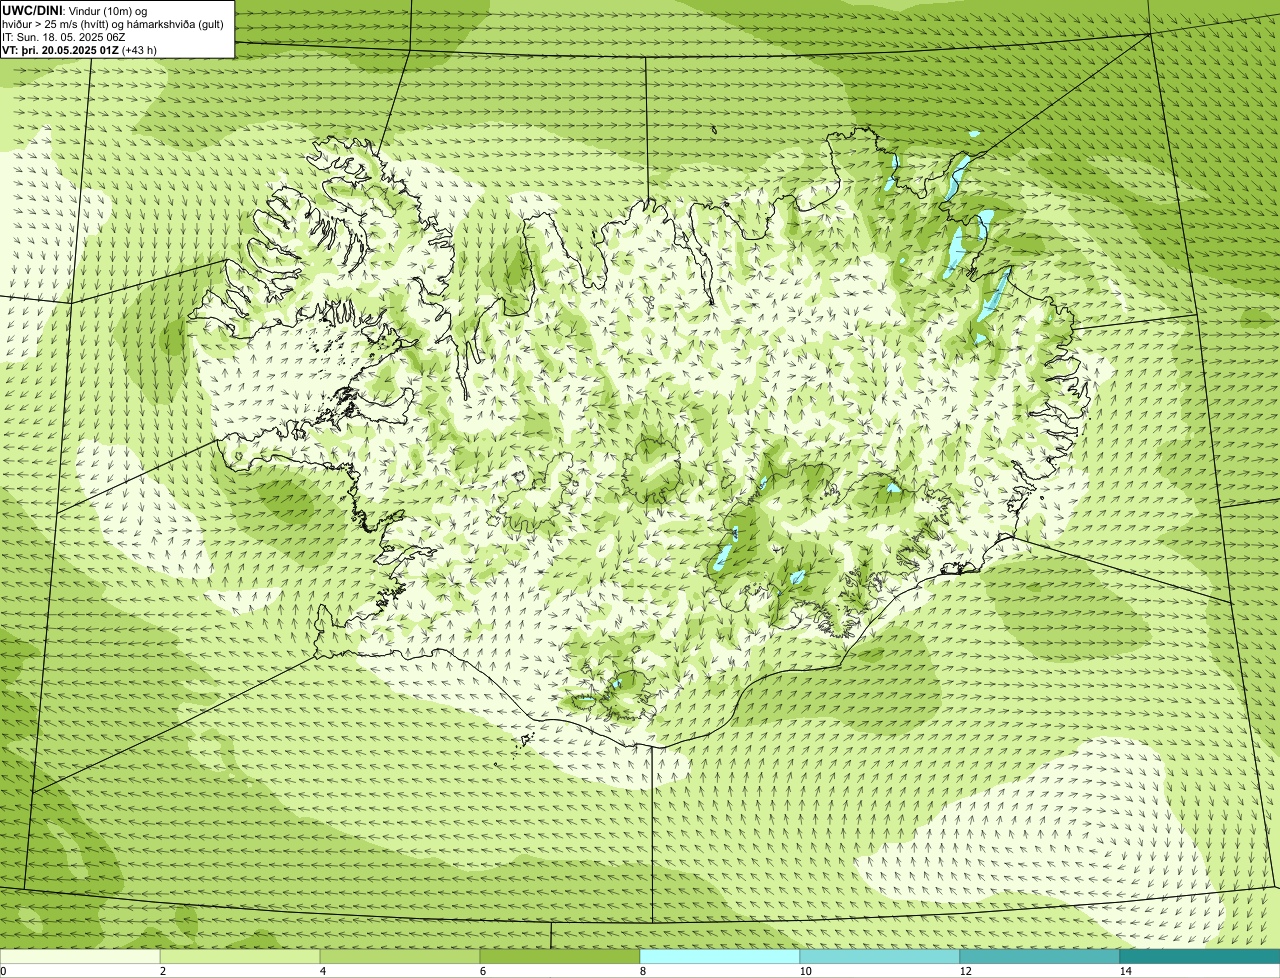Click the legend tick label '2'

[x=163, y=971]
